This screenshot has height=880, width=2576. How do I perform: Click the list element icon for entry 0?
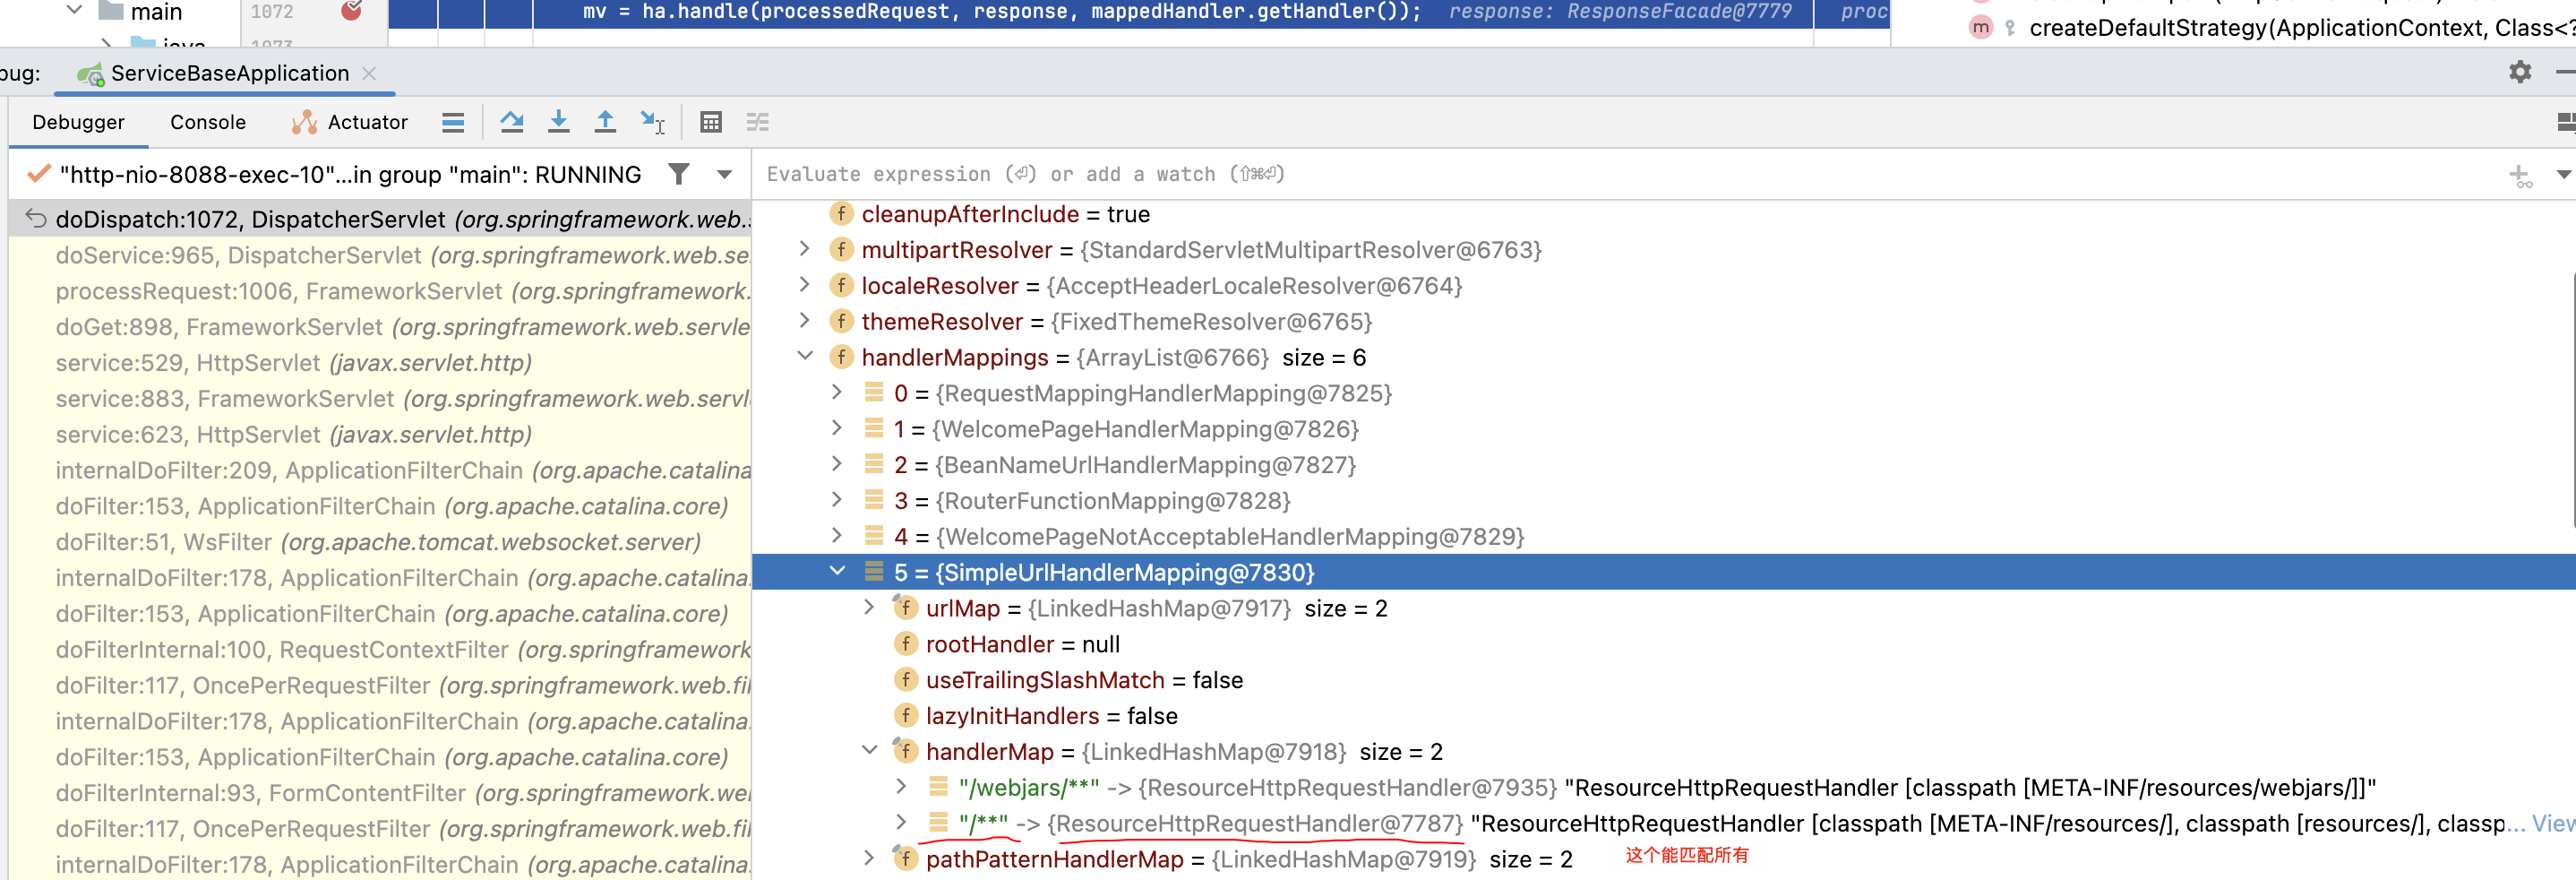(874, 392)
